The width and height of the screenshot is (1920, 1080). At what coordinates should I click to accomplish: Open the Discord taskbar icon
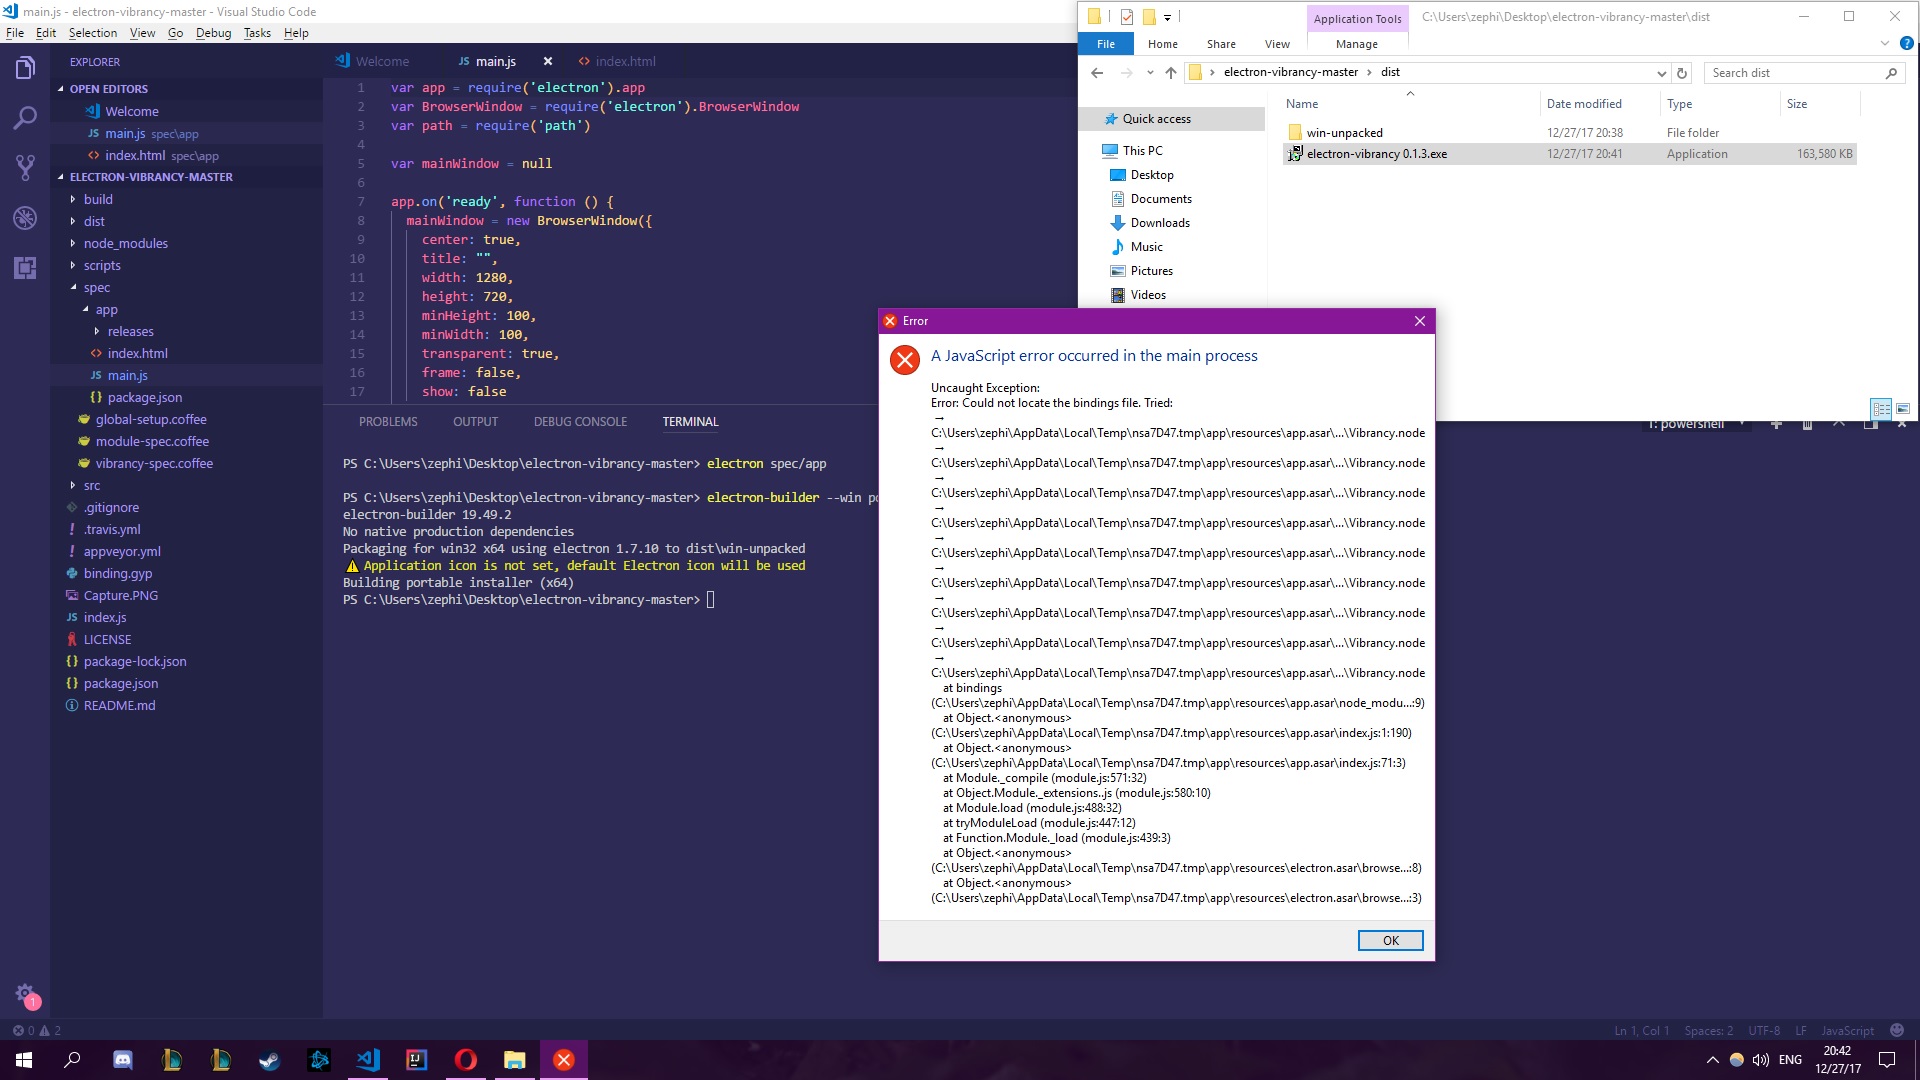[123, 1060]
